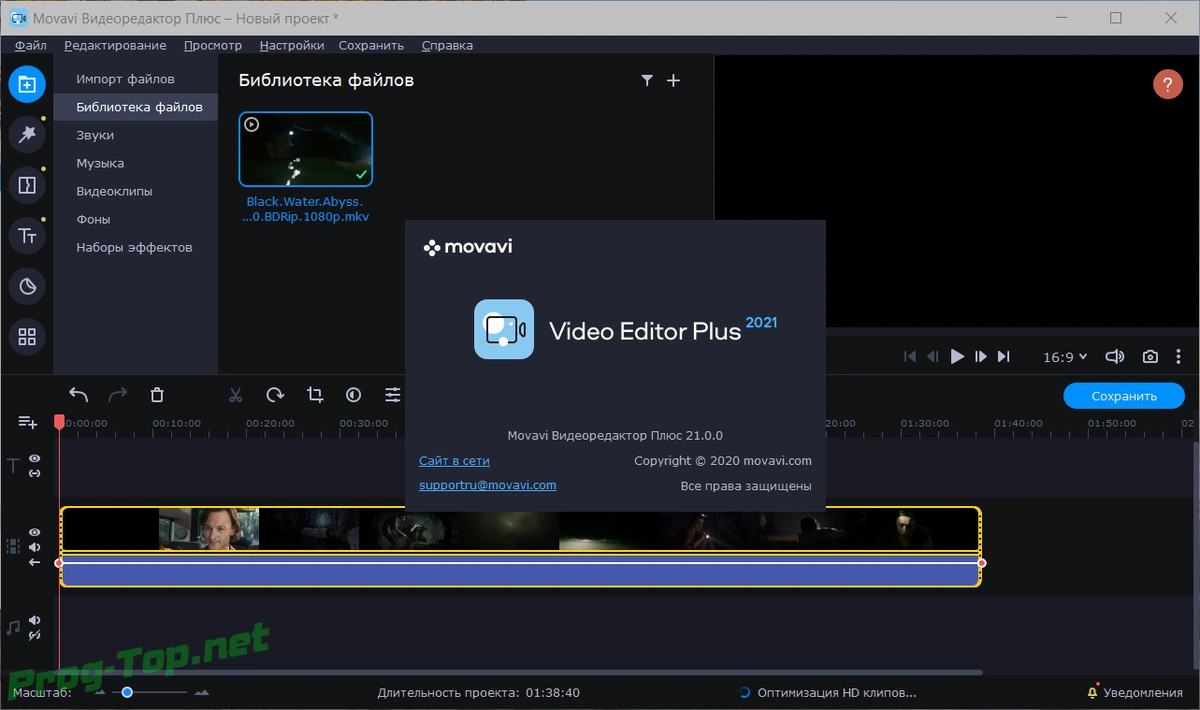Open the Сохранить menu in menu bar

point(371,45)
